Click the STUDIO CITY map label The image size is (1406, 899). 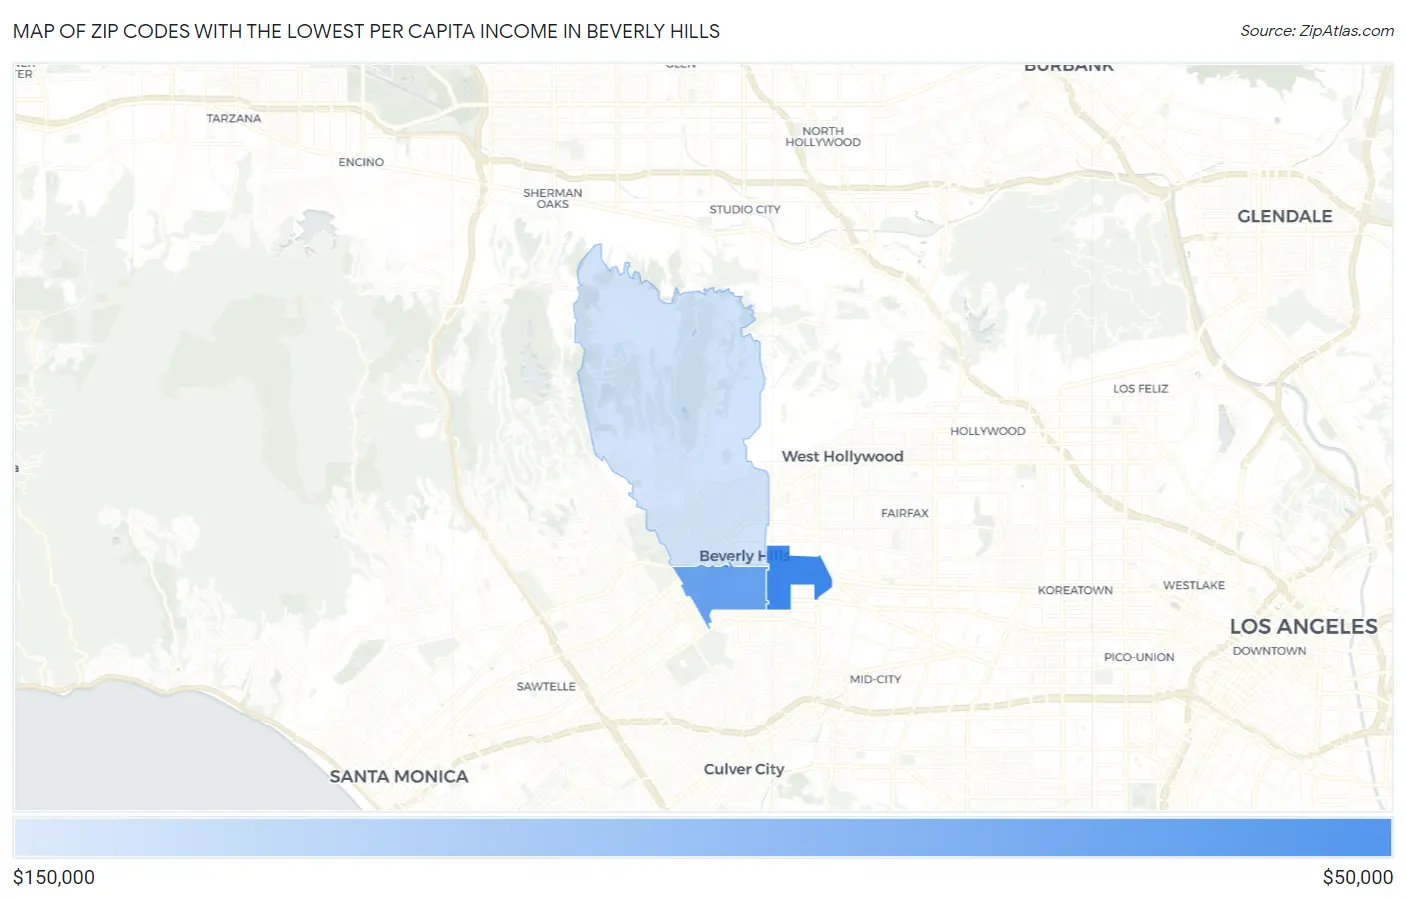[x=744, y=209]
